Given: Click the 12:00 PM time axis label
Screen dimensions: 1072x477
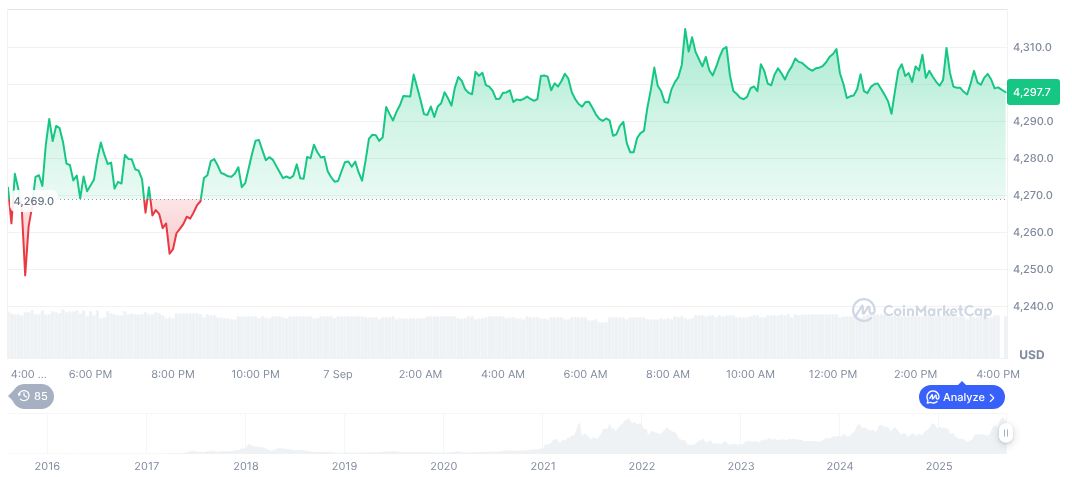Looking at the screenshot, I should (x=832, y=374).
